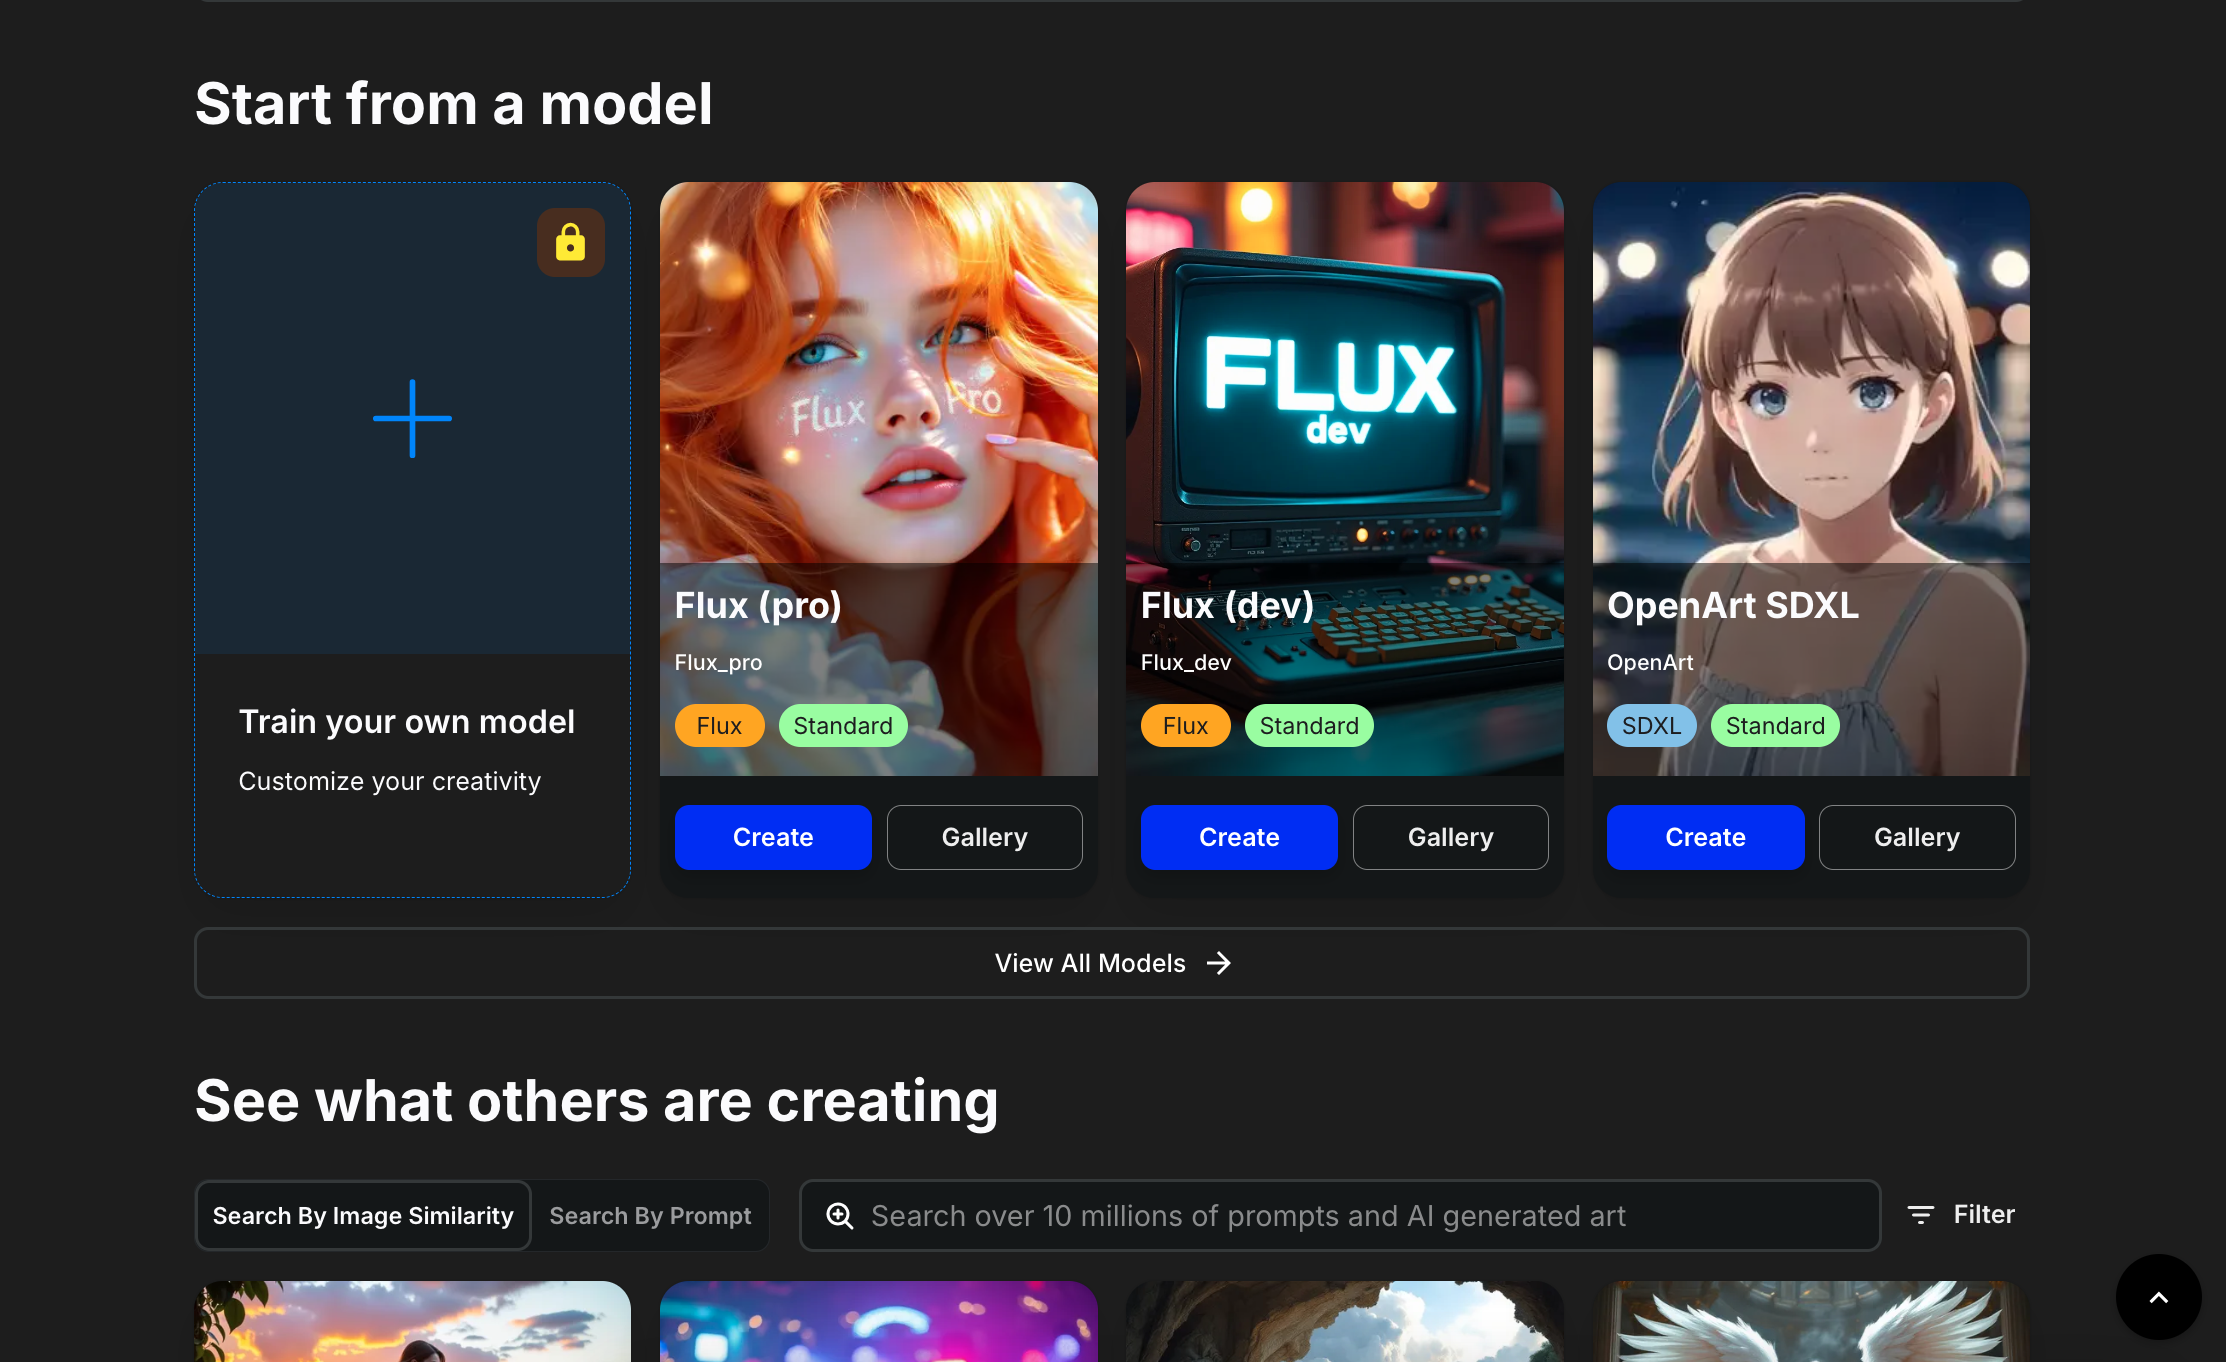Create with Flux (dev) model

pos(1239,837)
